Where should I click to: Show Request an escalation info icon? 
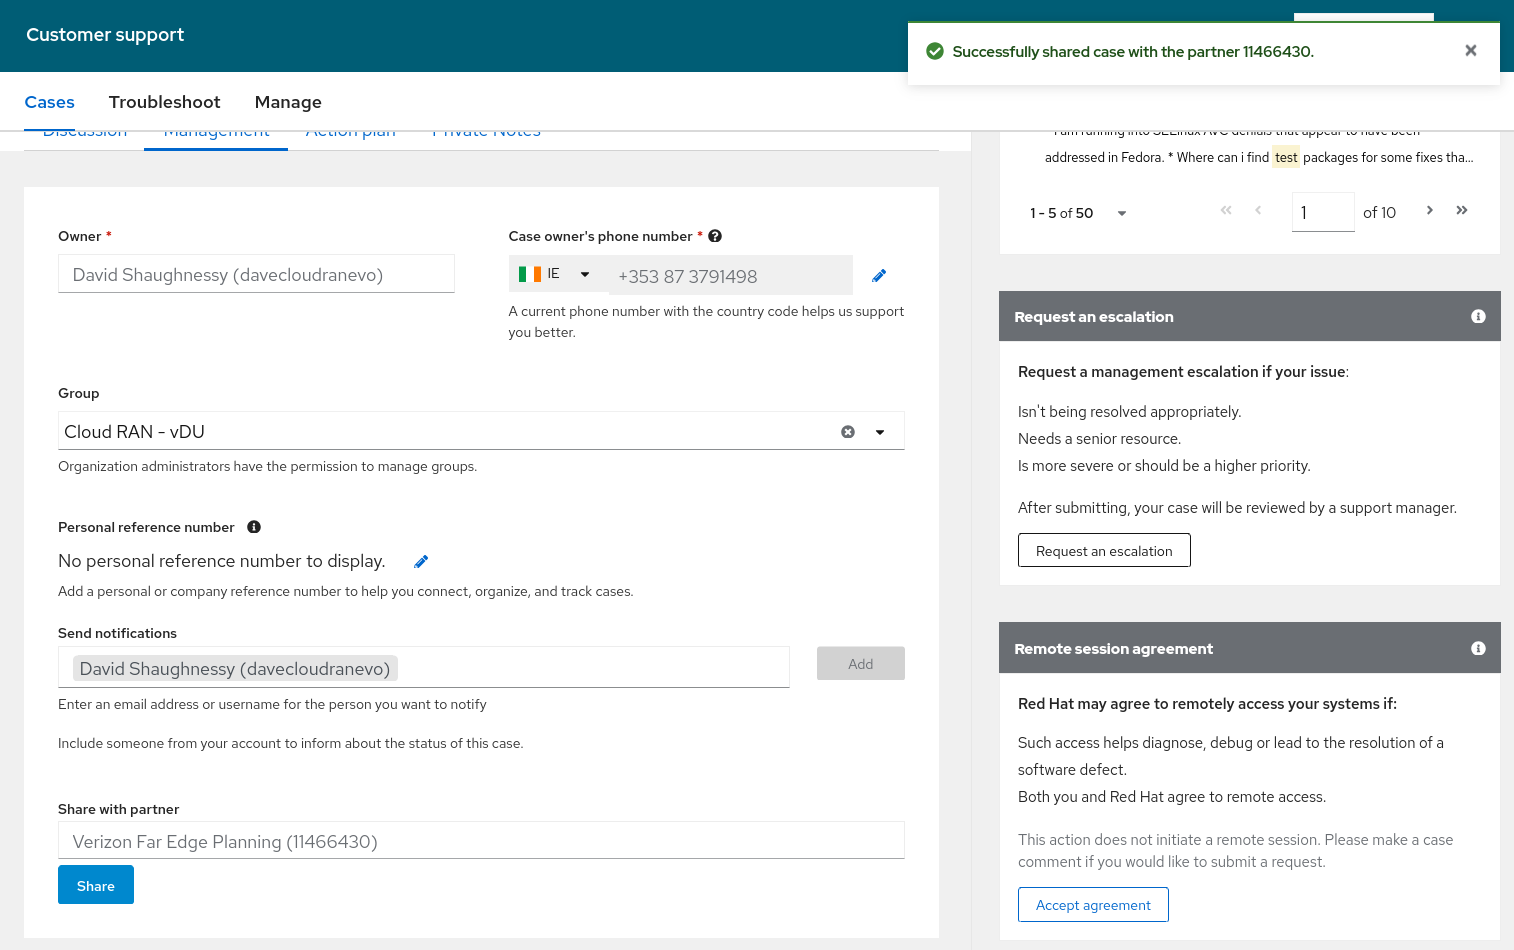(x=1478, y=316)
